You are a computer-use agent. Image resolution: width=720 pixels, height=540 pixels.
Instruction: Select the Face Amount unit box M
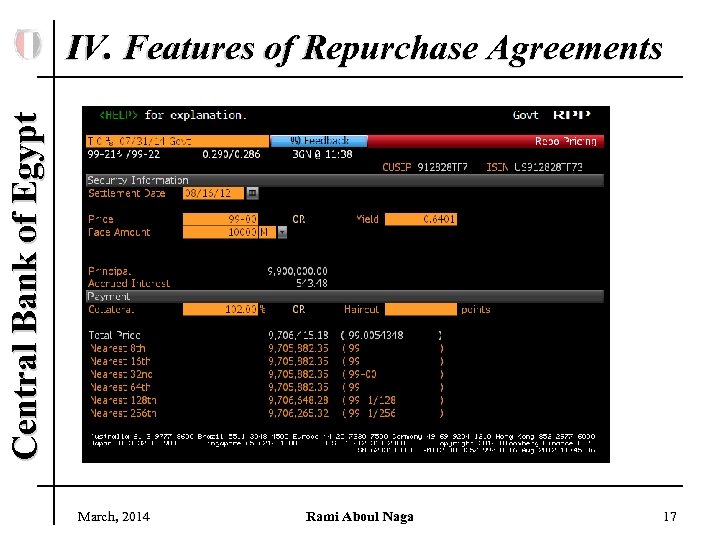(267, 232)
